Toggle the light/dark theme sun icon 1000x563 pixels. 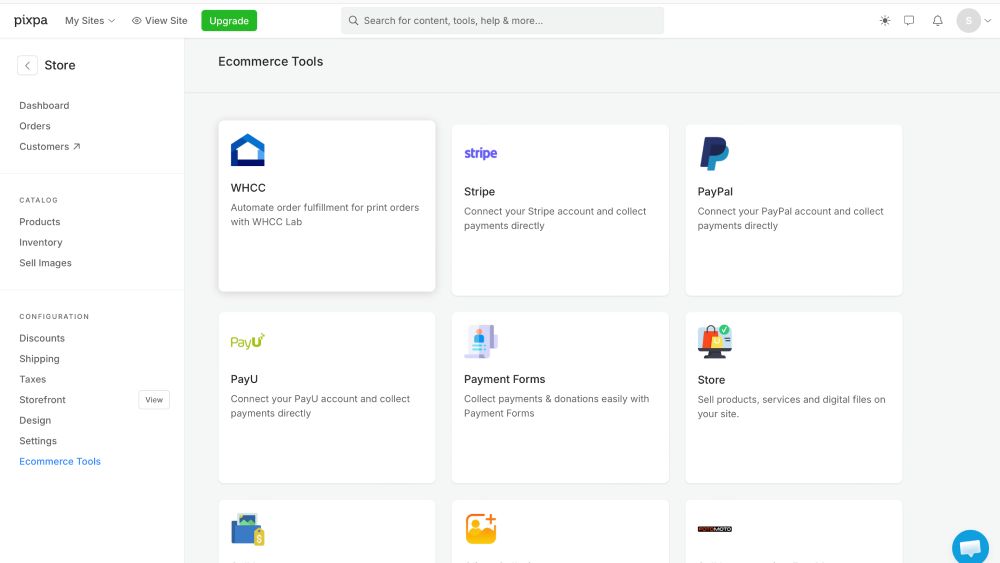click(x=885, y=20)
